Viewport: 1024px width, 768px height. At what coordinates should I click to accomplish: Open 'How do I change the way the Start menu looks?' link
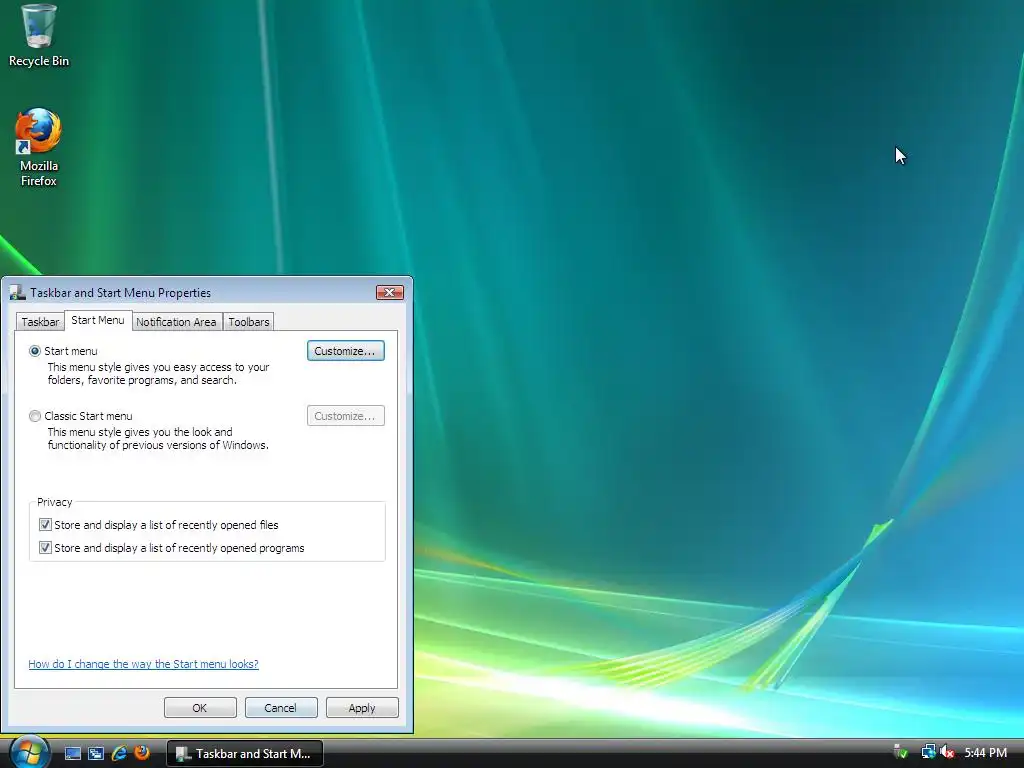click(x=144, y=664)
